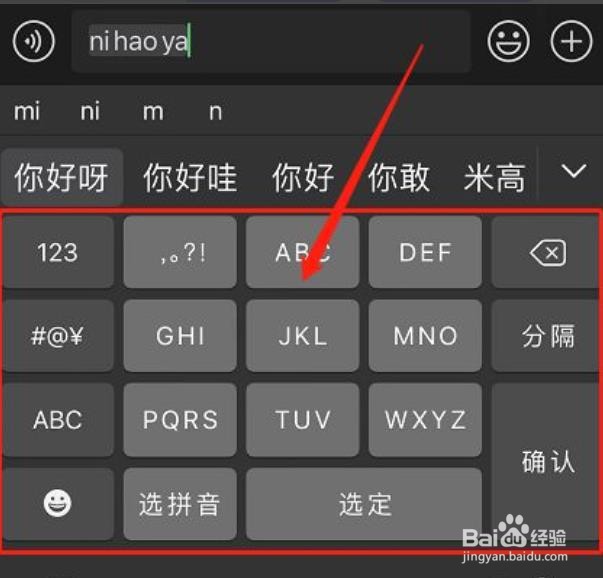This screenshot has height=578, width=603.
Task: Tap the backspace delete key
Action: pos(546,252)
